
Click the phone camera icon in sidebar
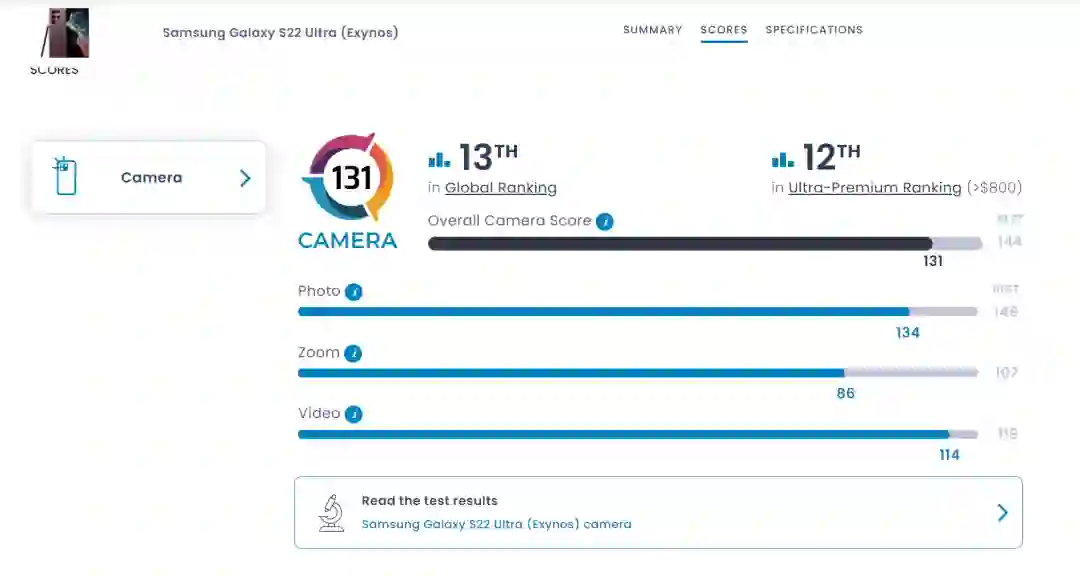(x=66, y=177)
